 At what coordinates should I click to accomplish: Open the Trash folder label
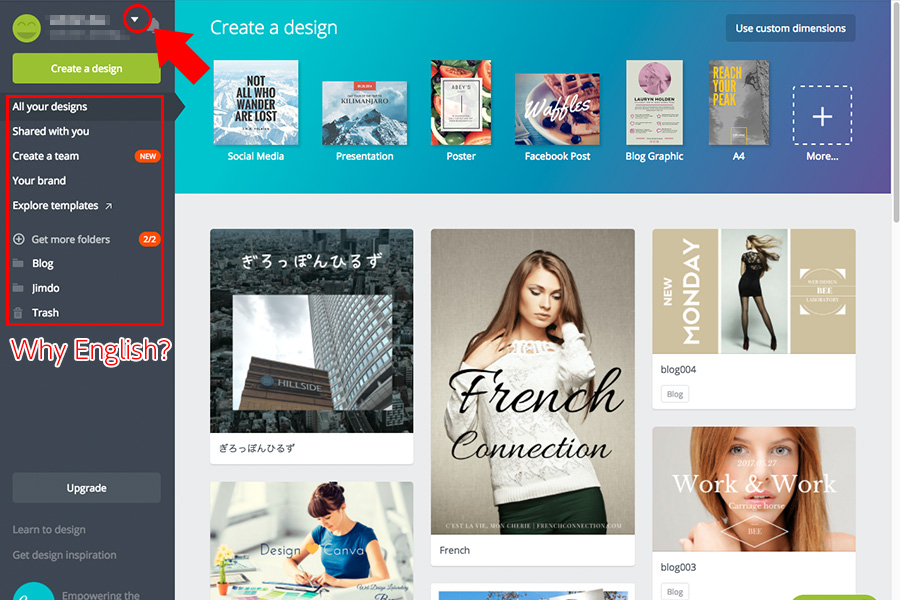click(x=45, y=313)
